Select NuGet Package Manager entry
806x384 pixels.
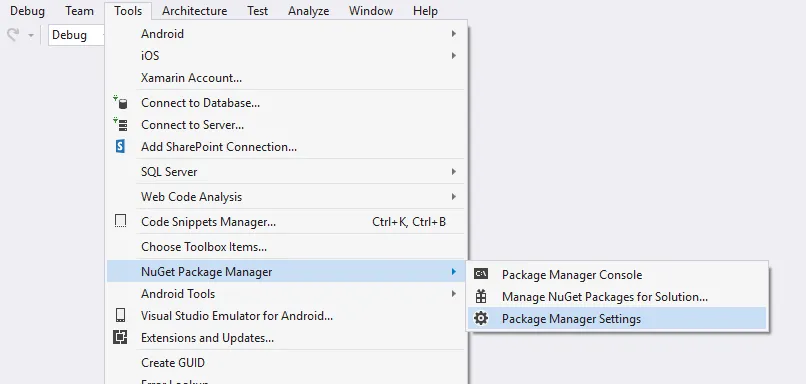(286, 271)
